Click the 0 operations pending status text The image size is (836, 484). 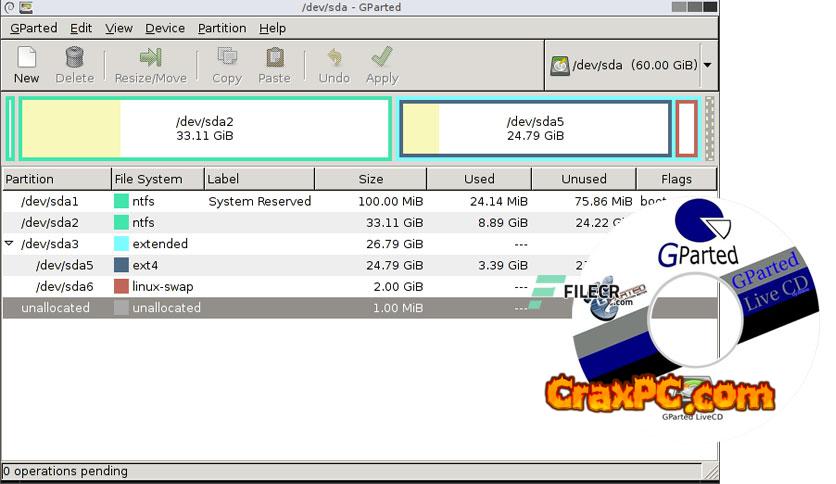(x=66, y=471)
